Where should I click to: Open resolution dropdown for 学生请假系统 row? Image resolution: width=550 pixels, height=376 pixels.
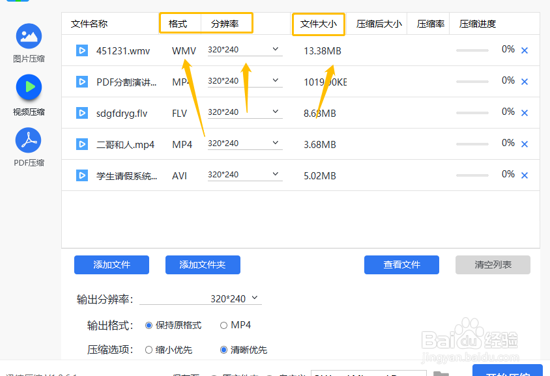pos(245,175)
